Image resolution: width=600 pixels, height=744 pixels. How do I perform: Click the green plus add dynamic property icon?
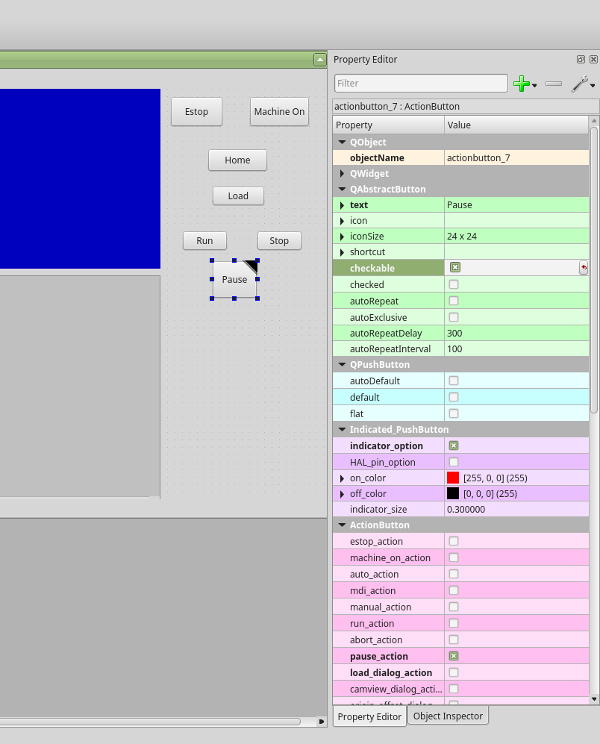tap(520, 85)
